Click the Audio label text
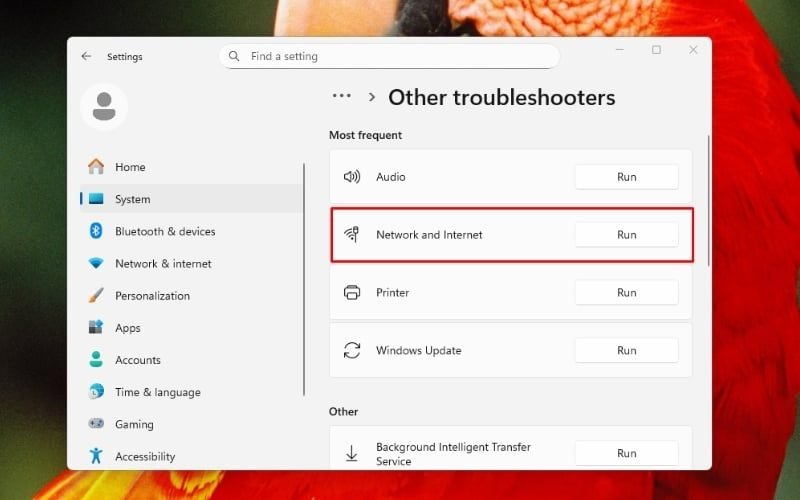The height and width of the screenshot is (500, 800). pyautogui.click(x=391, y=177)
